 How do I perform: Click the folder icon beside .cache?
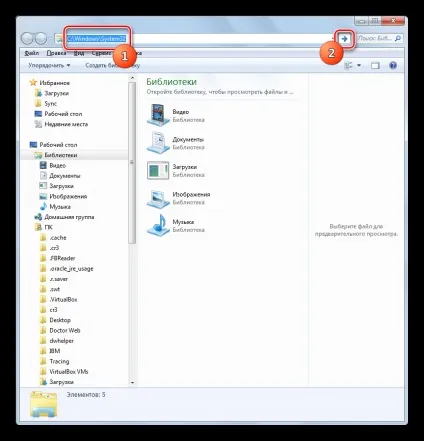43,238
